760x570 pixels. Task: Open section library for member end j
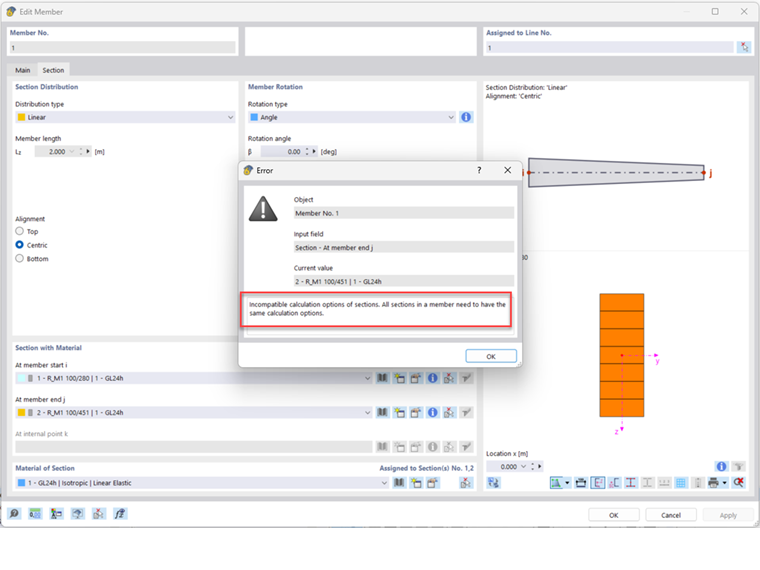(x=382, y=412)
